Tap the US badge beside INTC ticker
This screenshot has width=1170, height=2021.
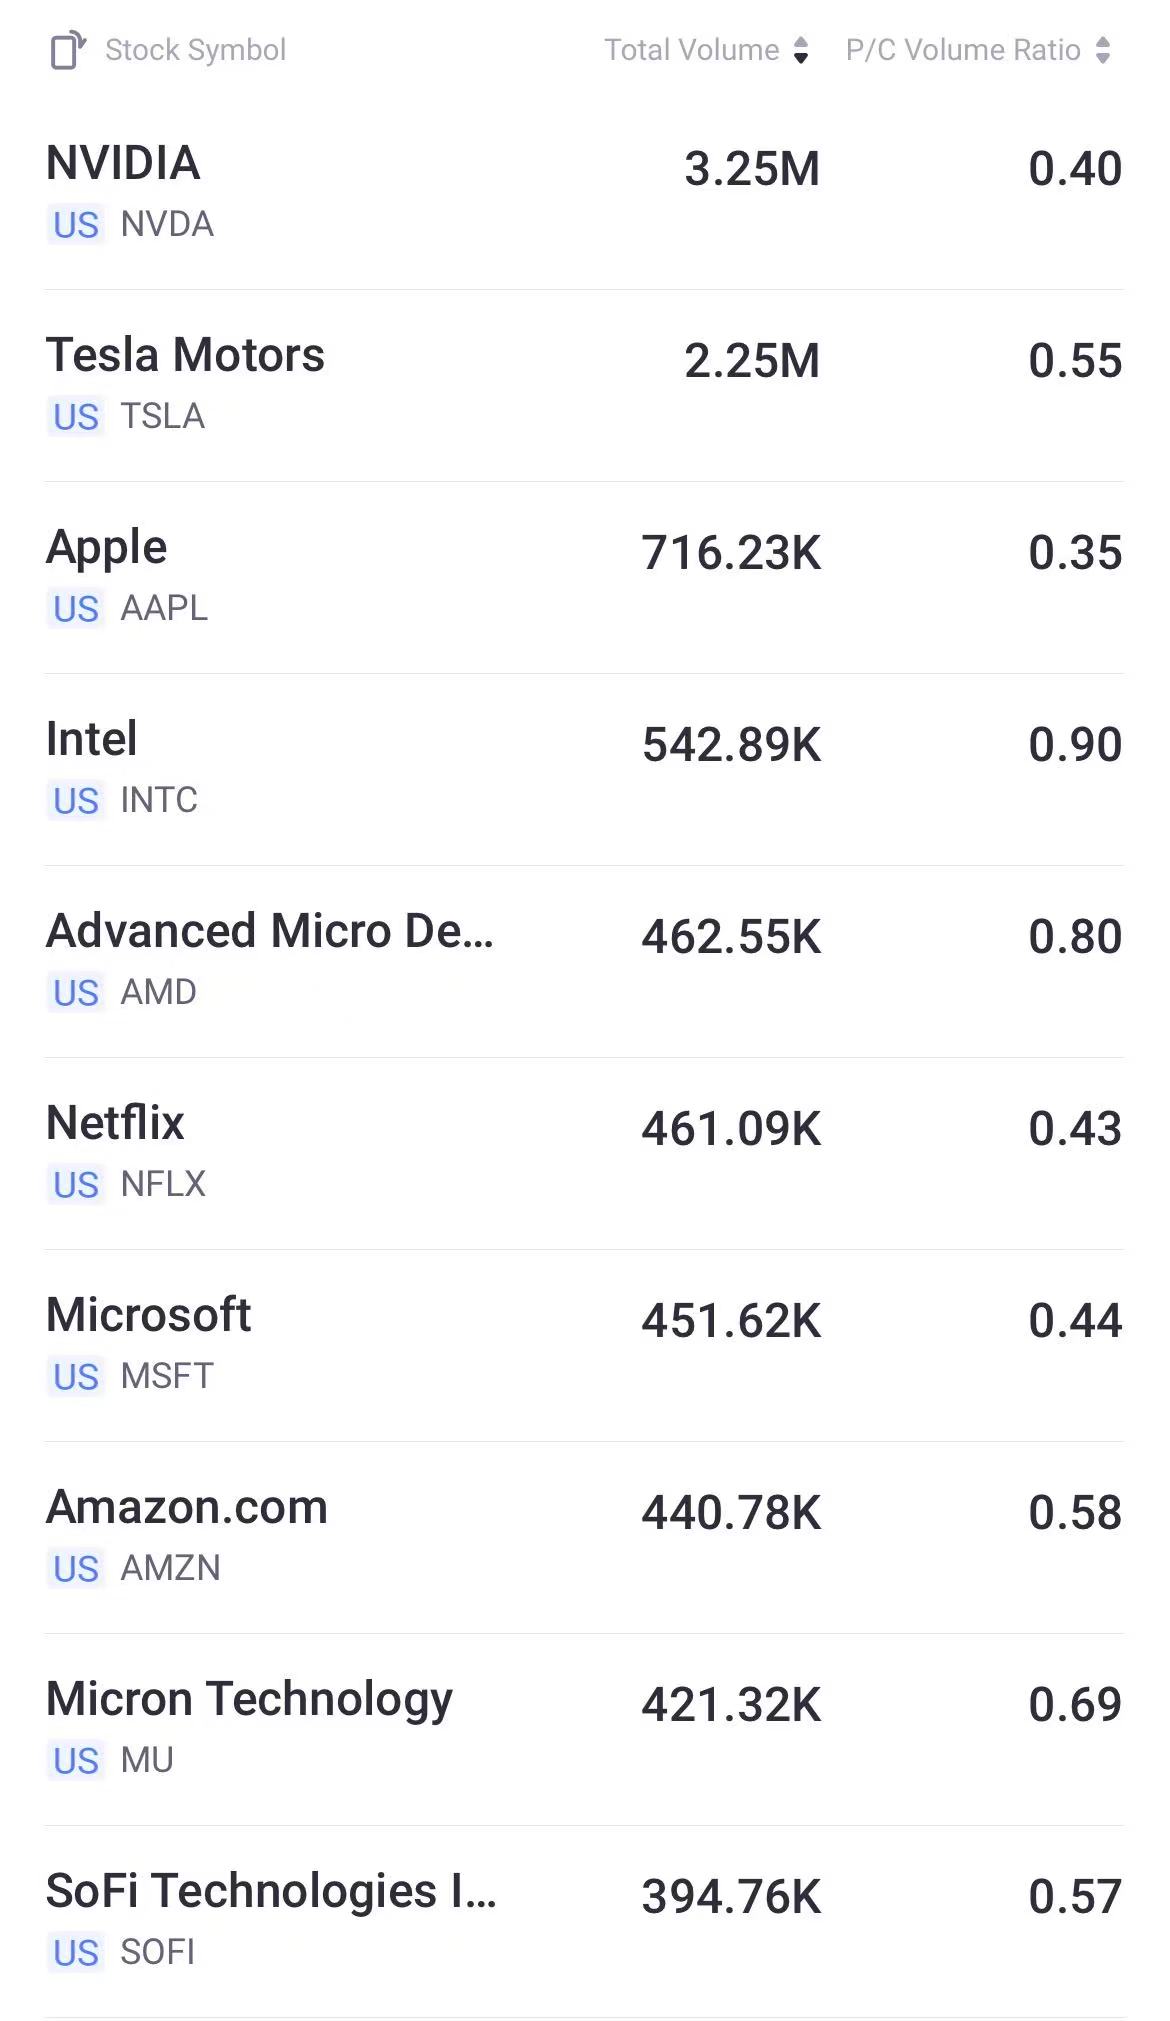click(x=76, y=801)
